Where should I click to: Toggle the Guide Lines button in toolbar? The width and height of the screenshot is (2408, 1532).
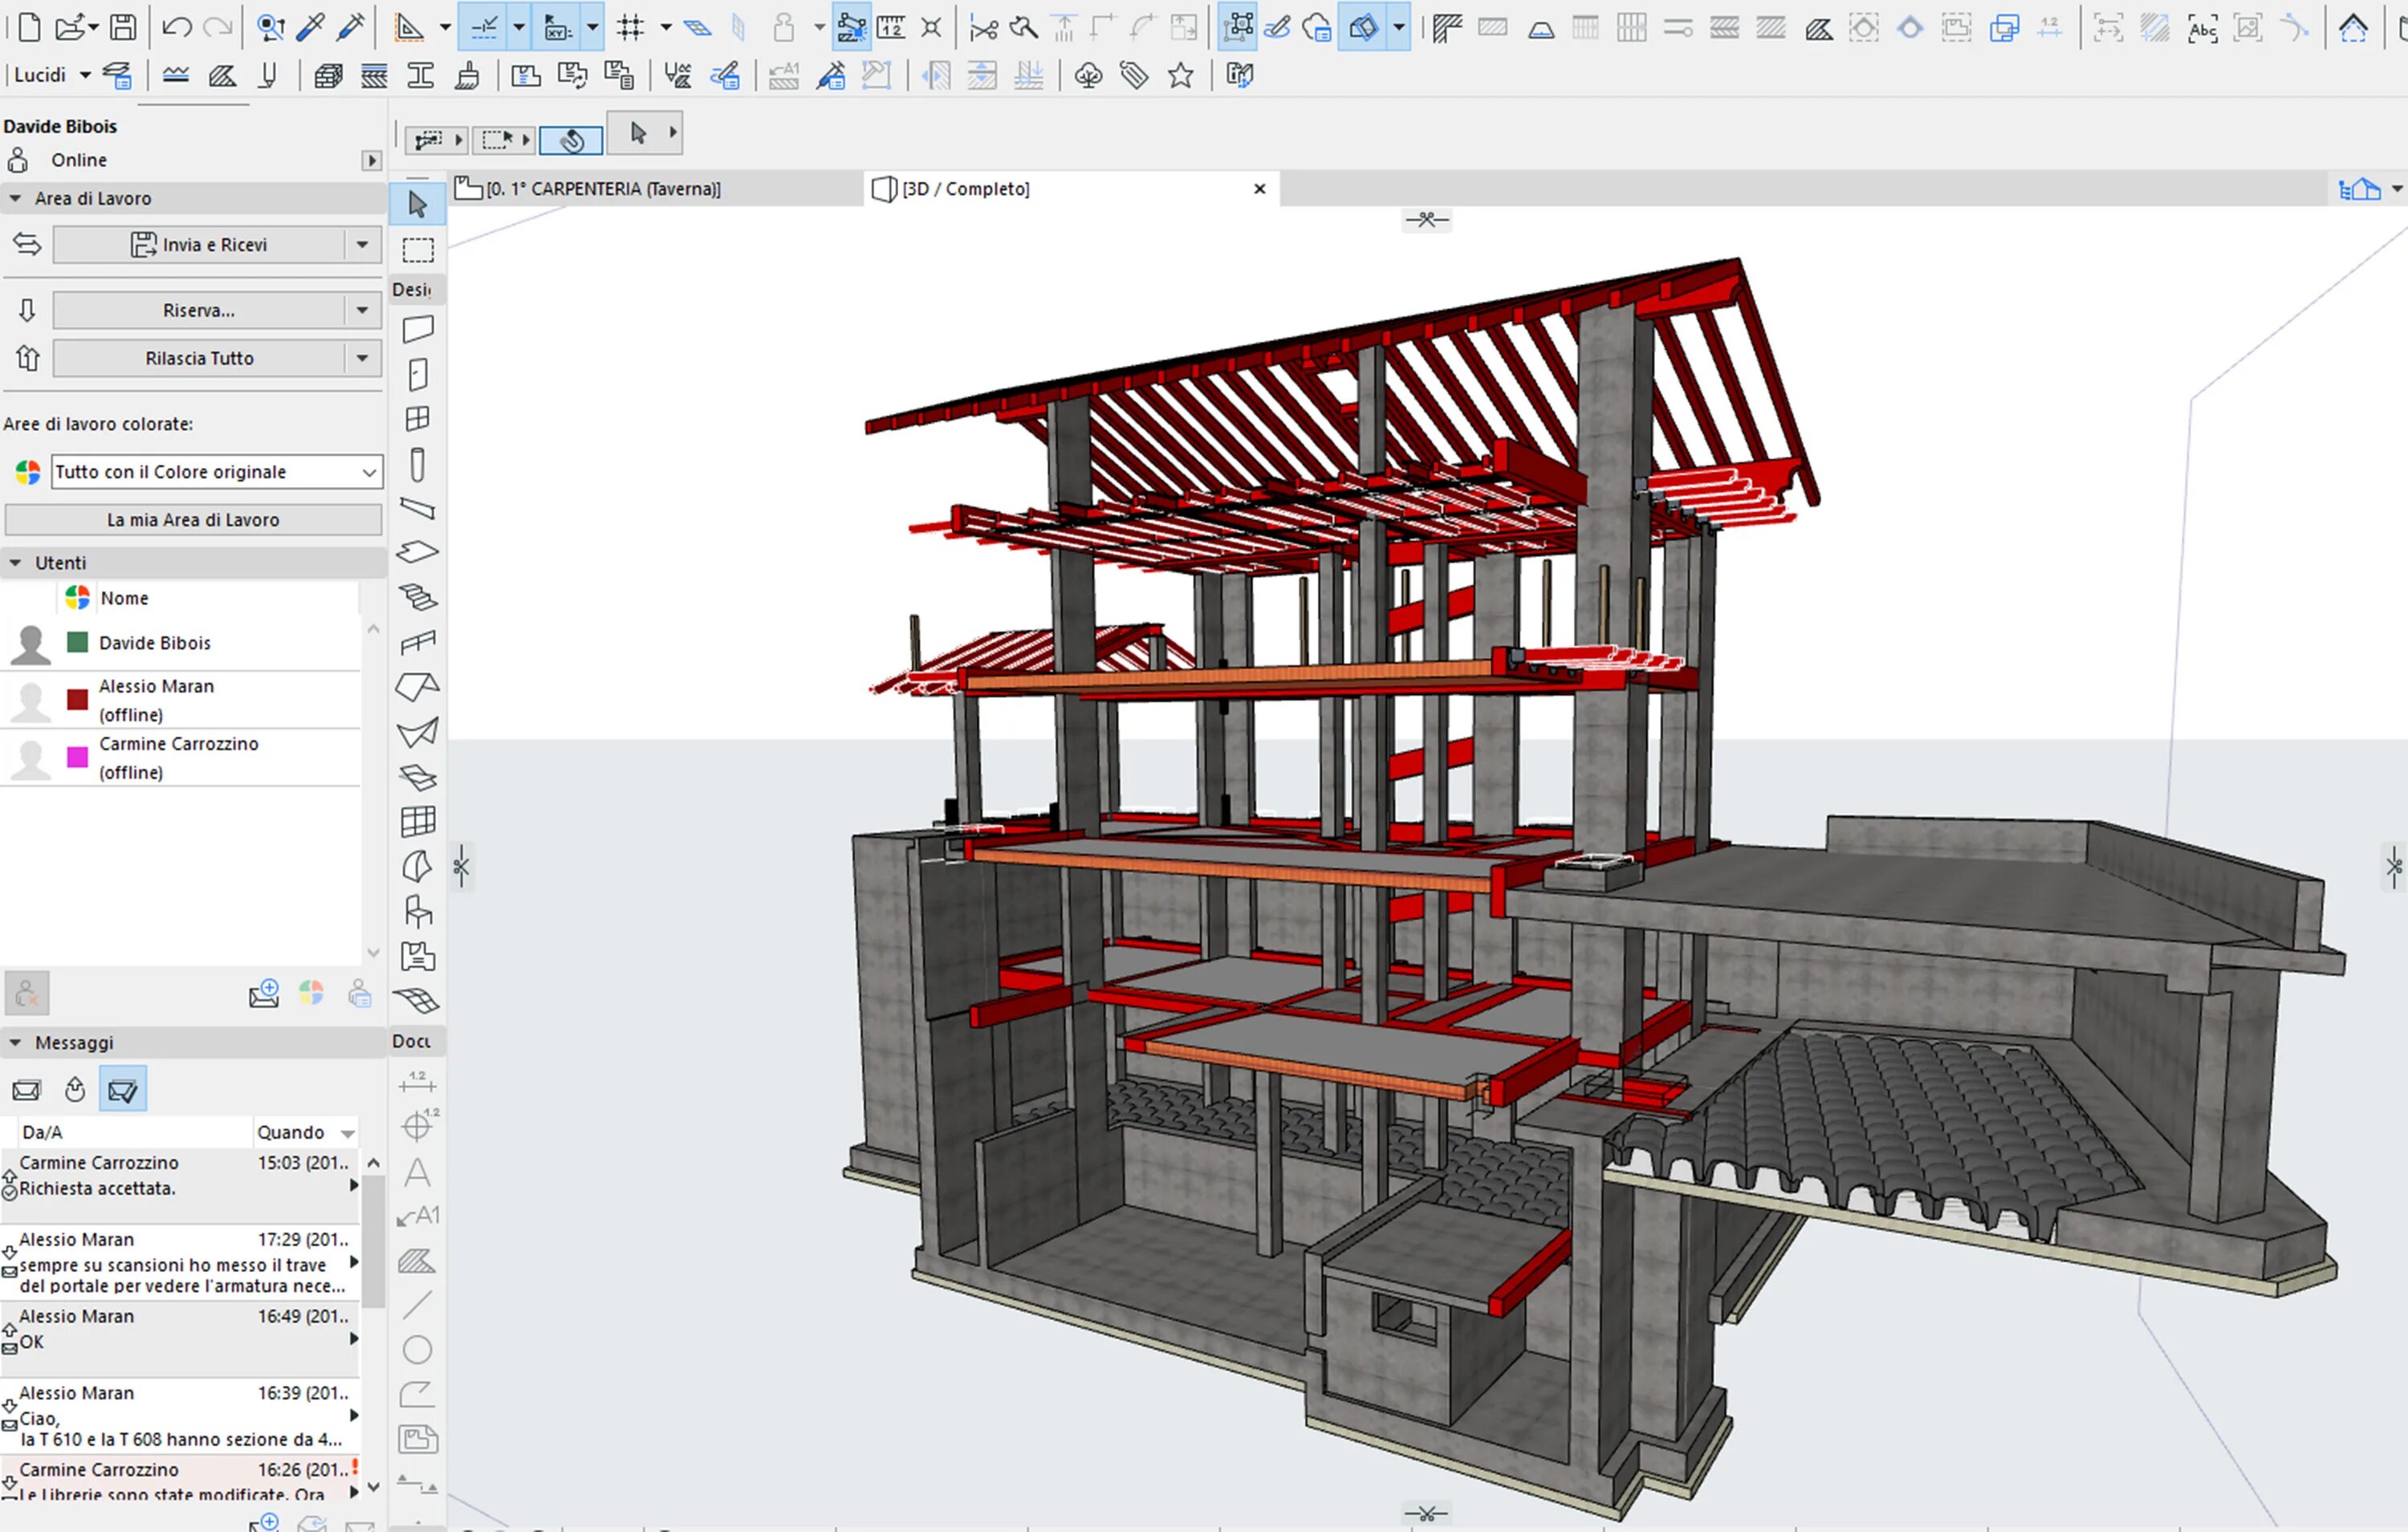tap(484, 27)
